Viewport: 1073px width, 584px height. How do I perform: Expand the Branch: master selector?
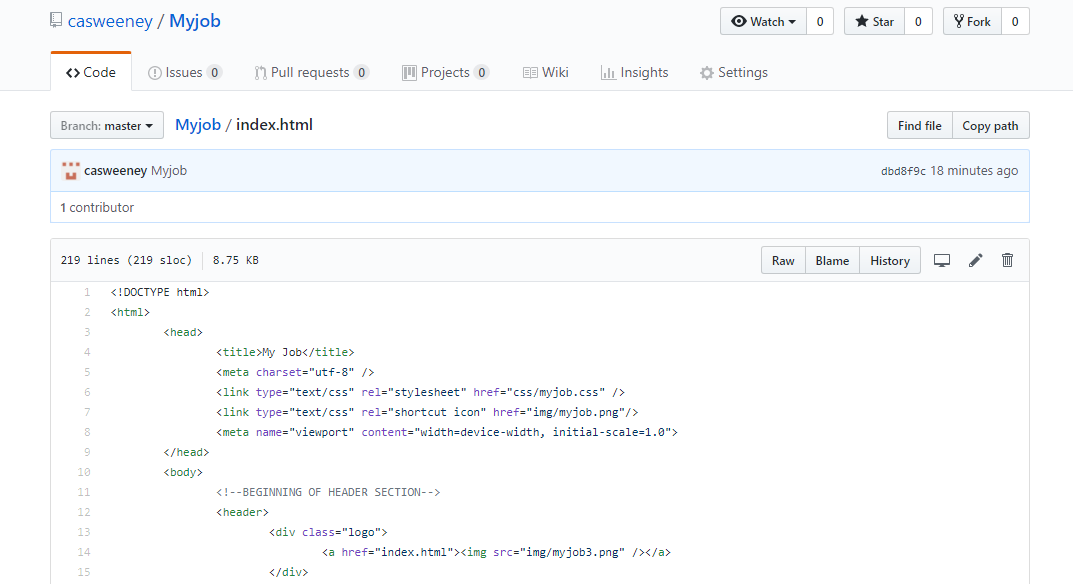pyautogui.click(x=107, y=126)
